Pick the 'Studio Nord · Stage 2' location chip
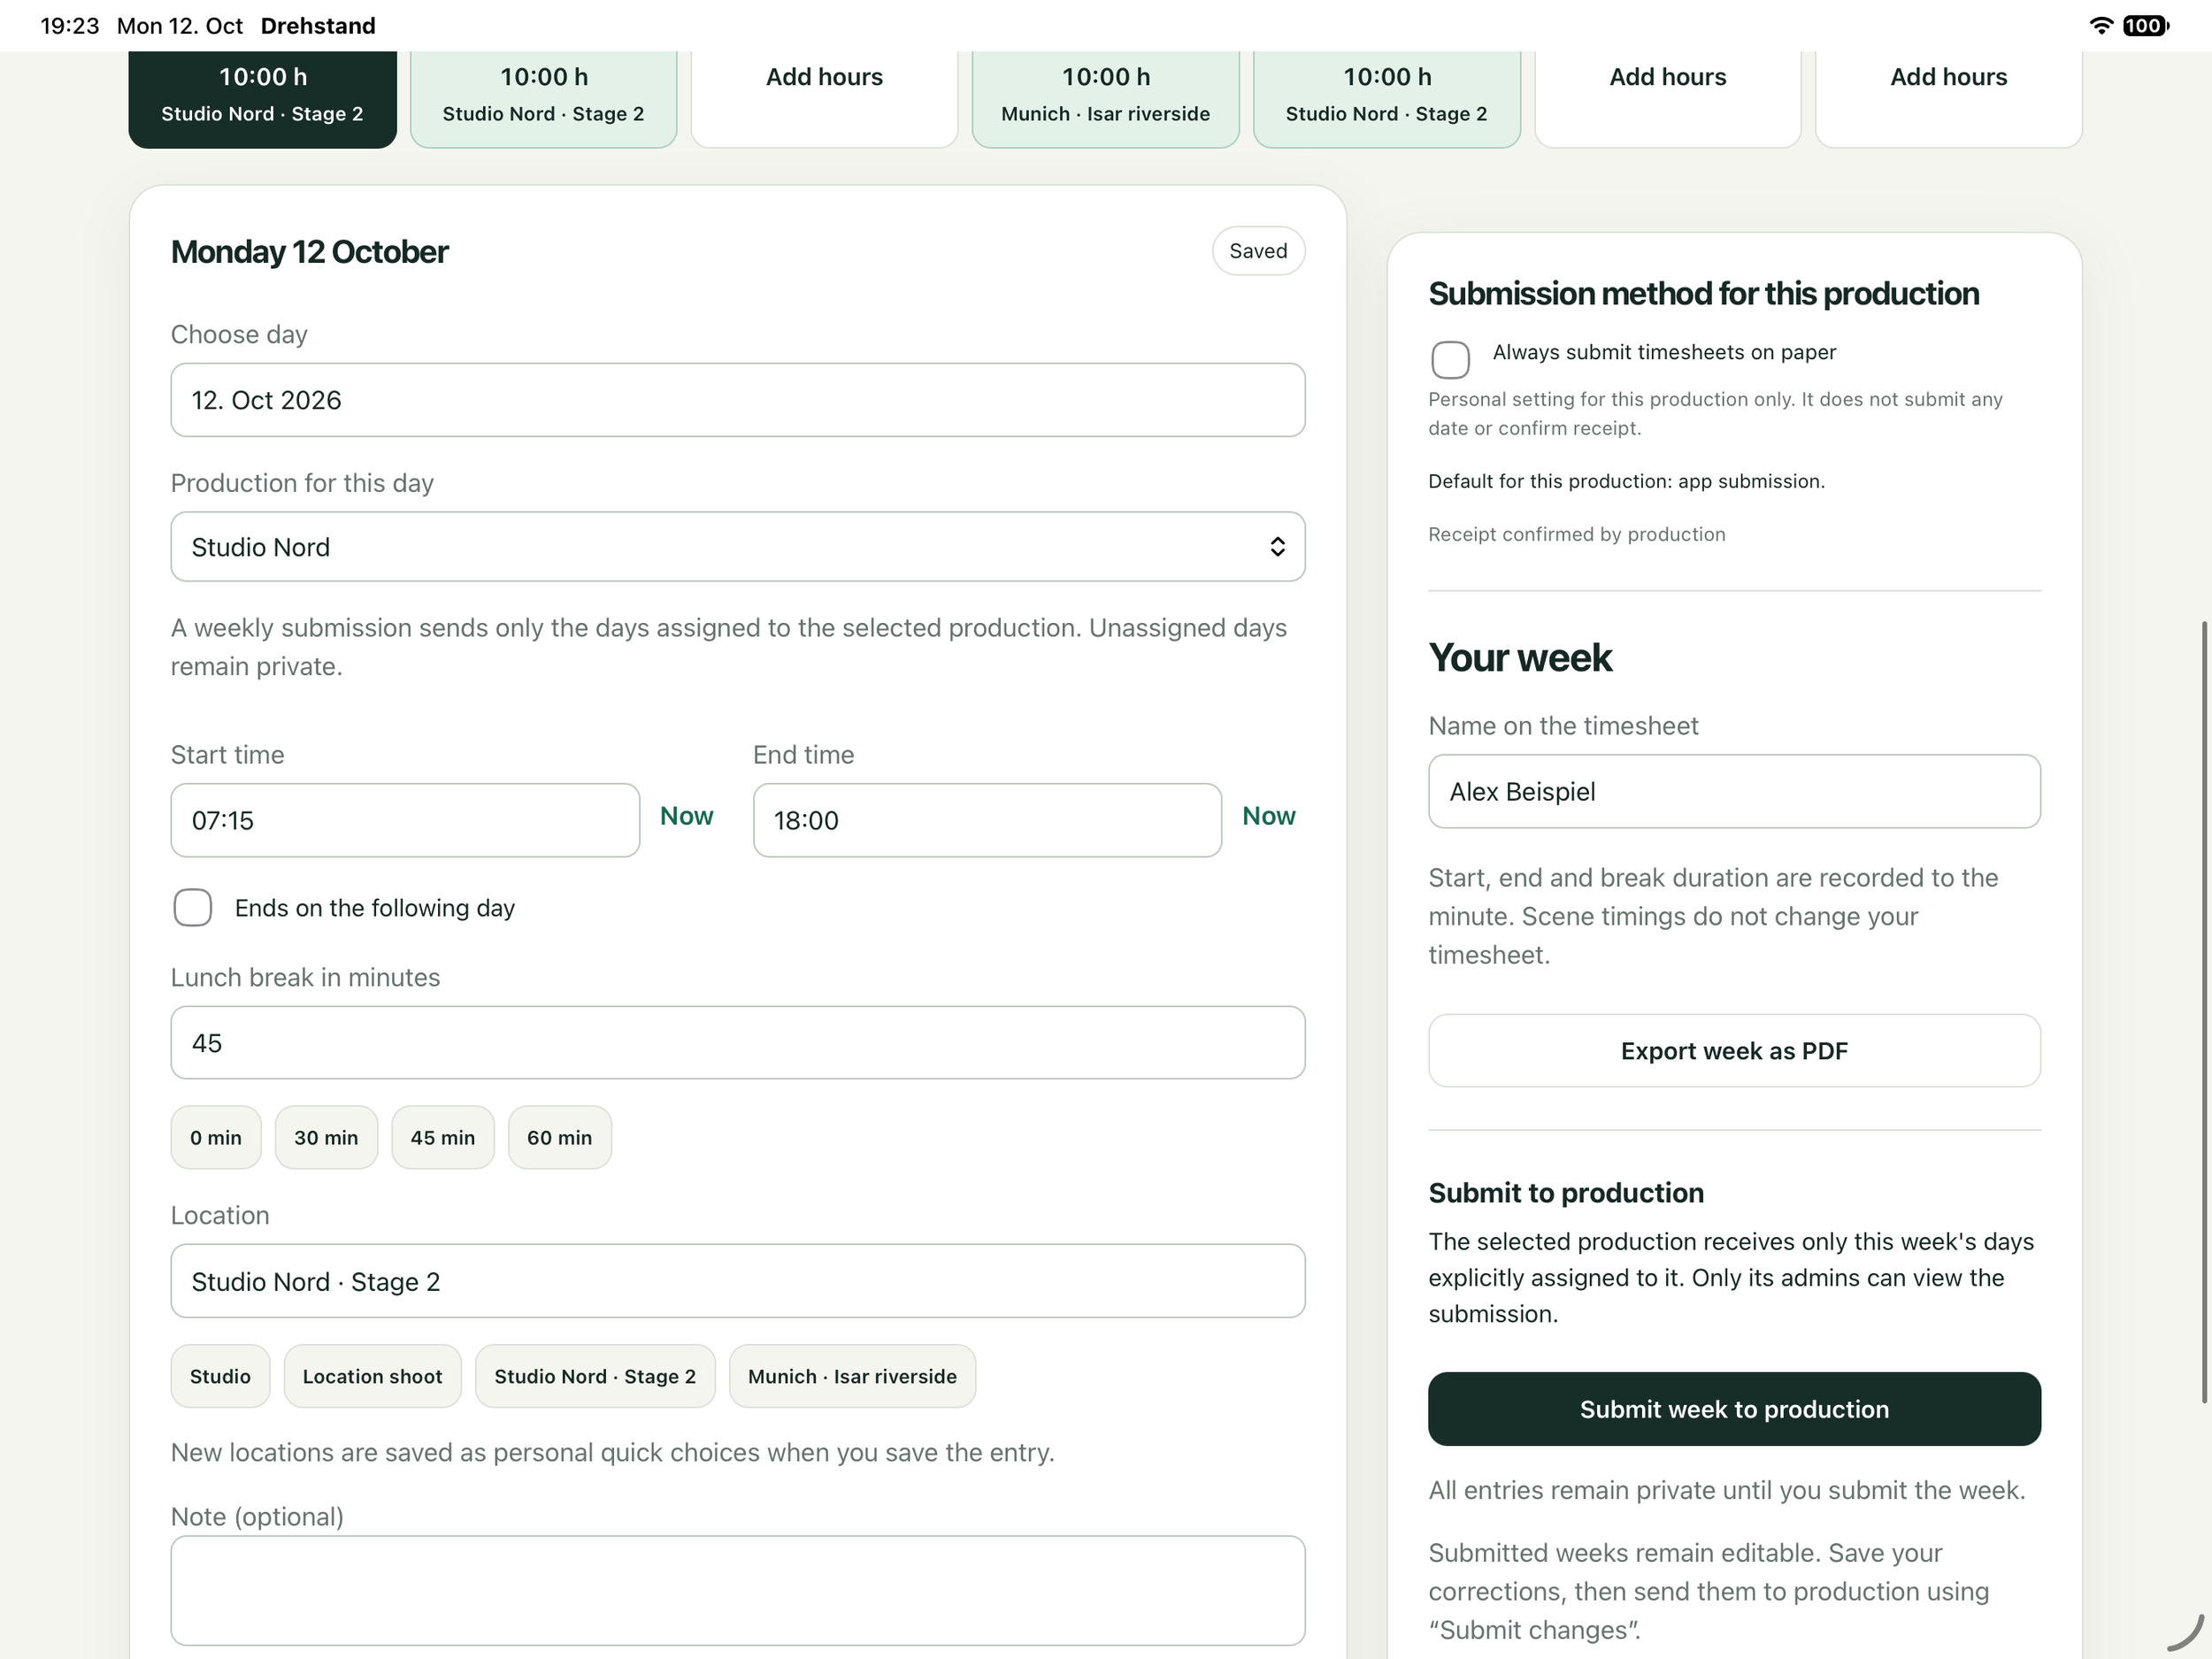This screenshot has width=2212, height=1659. pos(595,1376)
